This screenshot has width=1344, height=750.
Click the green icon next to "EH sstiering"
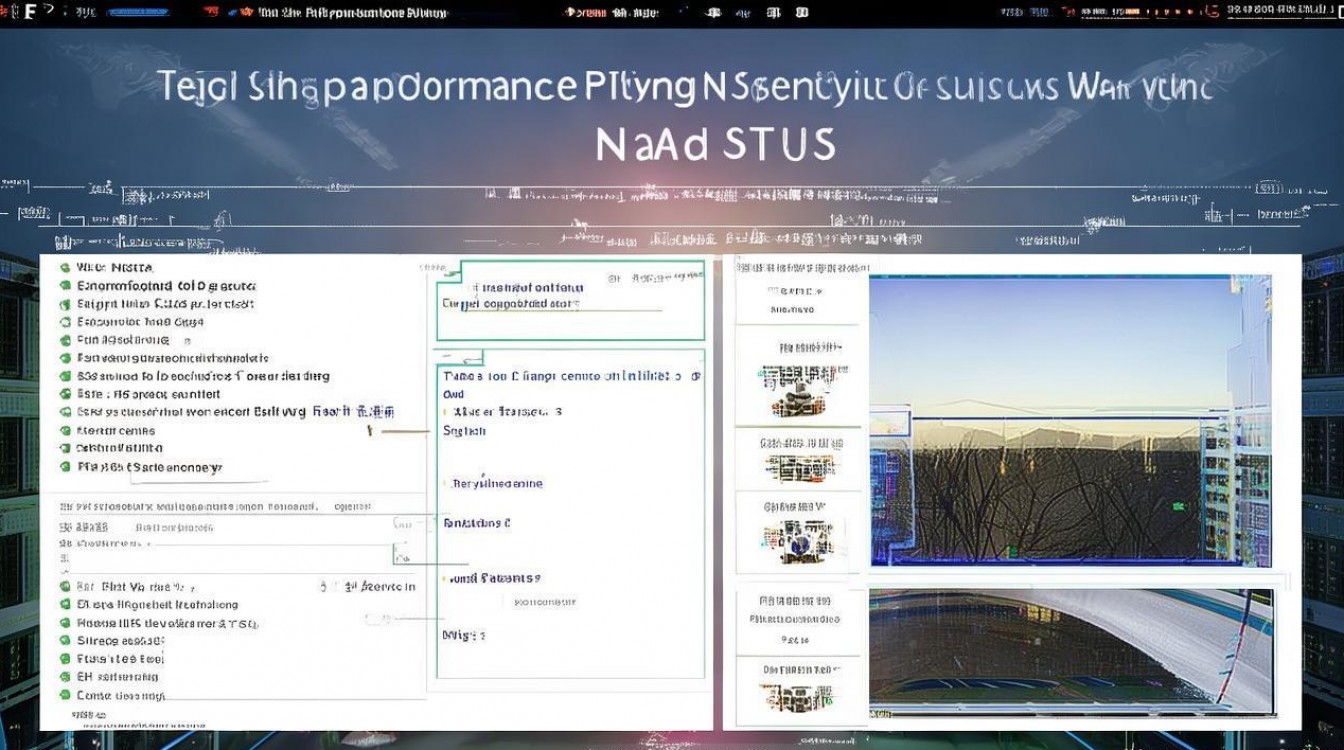(65, 677)
